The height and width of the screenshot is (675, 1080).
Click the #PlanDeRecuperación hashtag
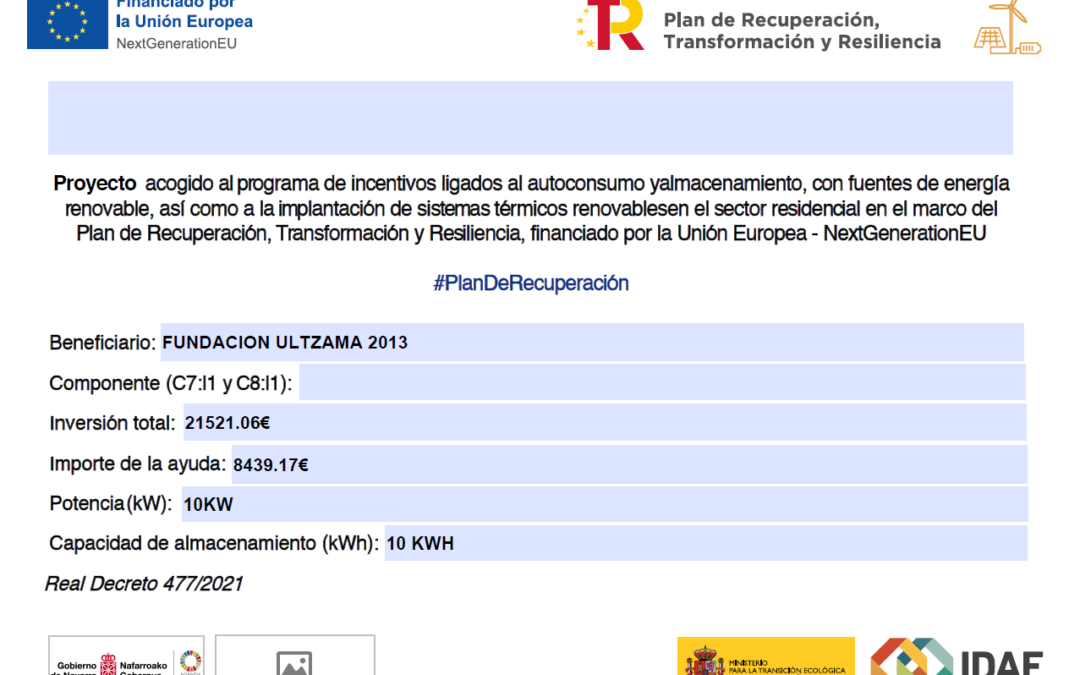tap(531, 283)
